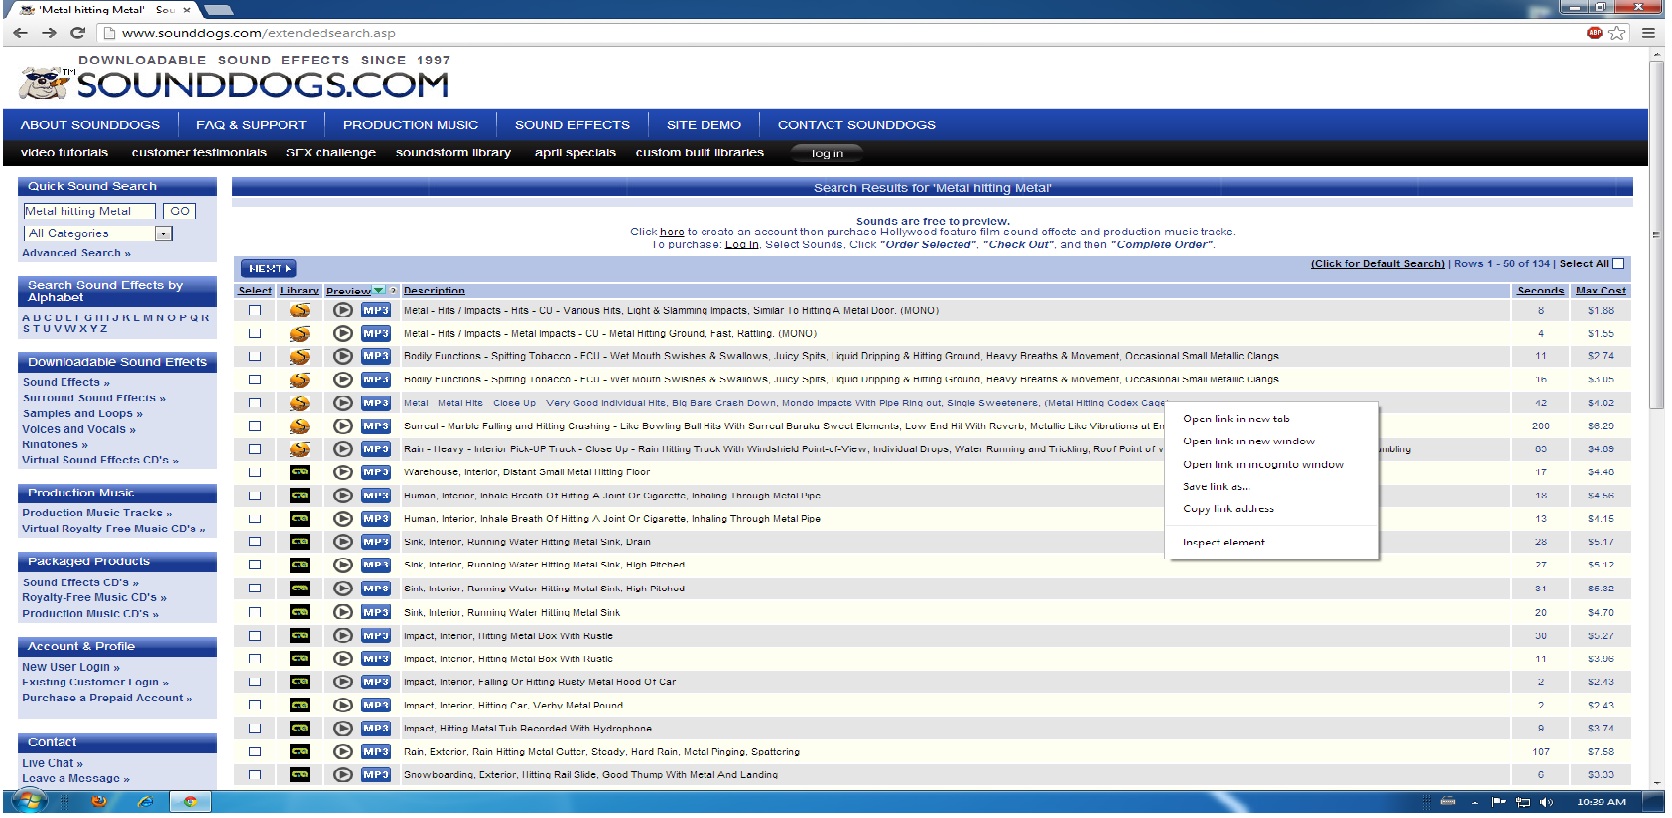Open the New User Login link
This screenshot has width=1672, height=818.
71,667
